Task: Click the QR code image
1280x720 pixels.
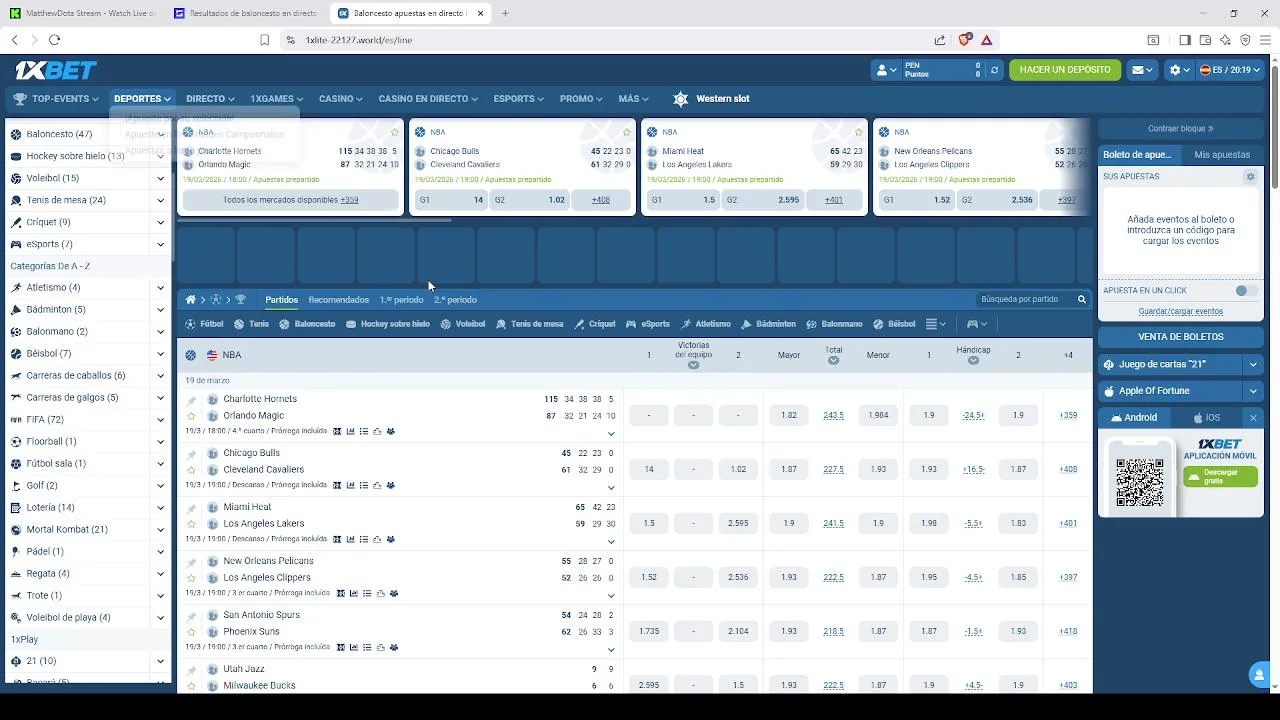Action: [1140, 482]
